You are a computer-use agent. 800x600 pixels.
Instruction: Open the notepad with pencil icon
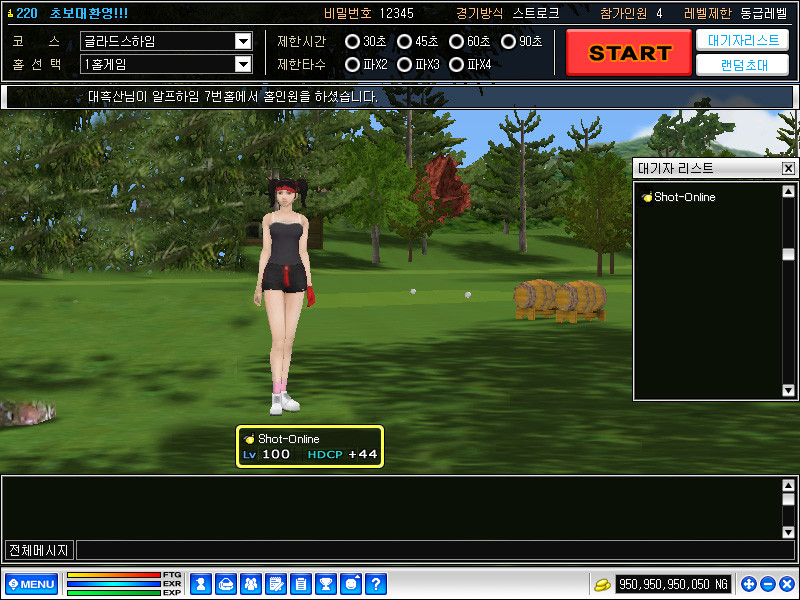[x=276, y=584]
